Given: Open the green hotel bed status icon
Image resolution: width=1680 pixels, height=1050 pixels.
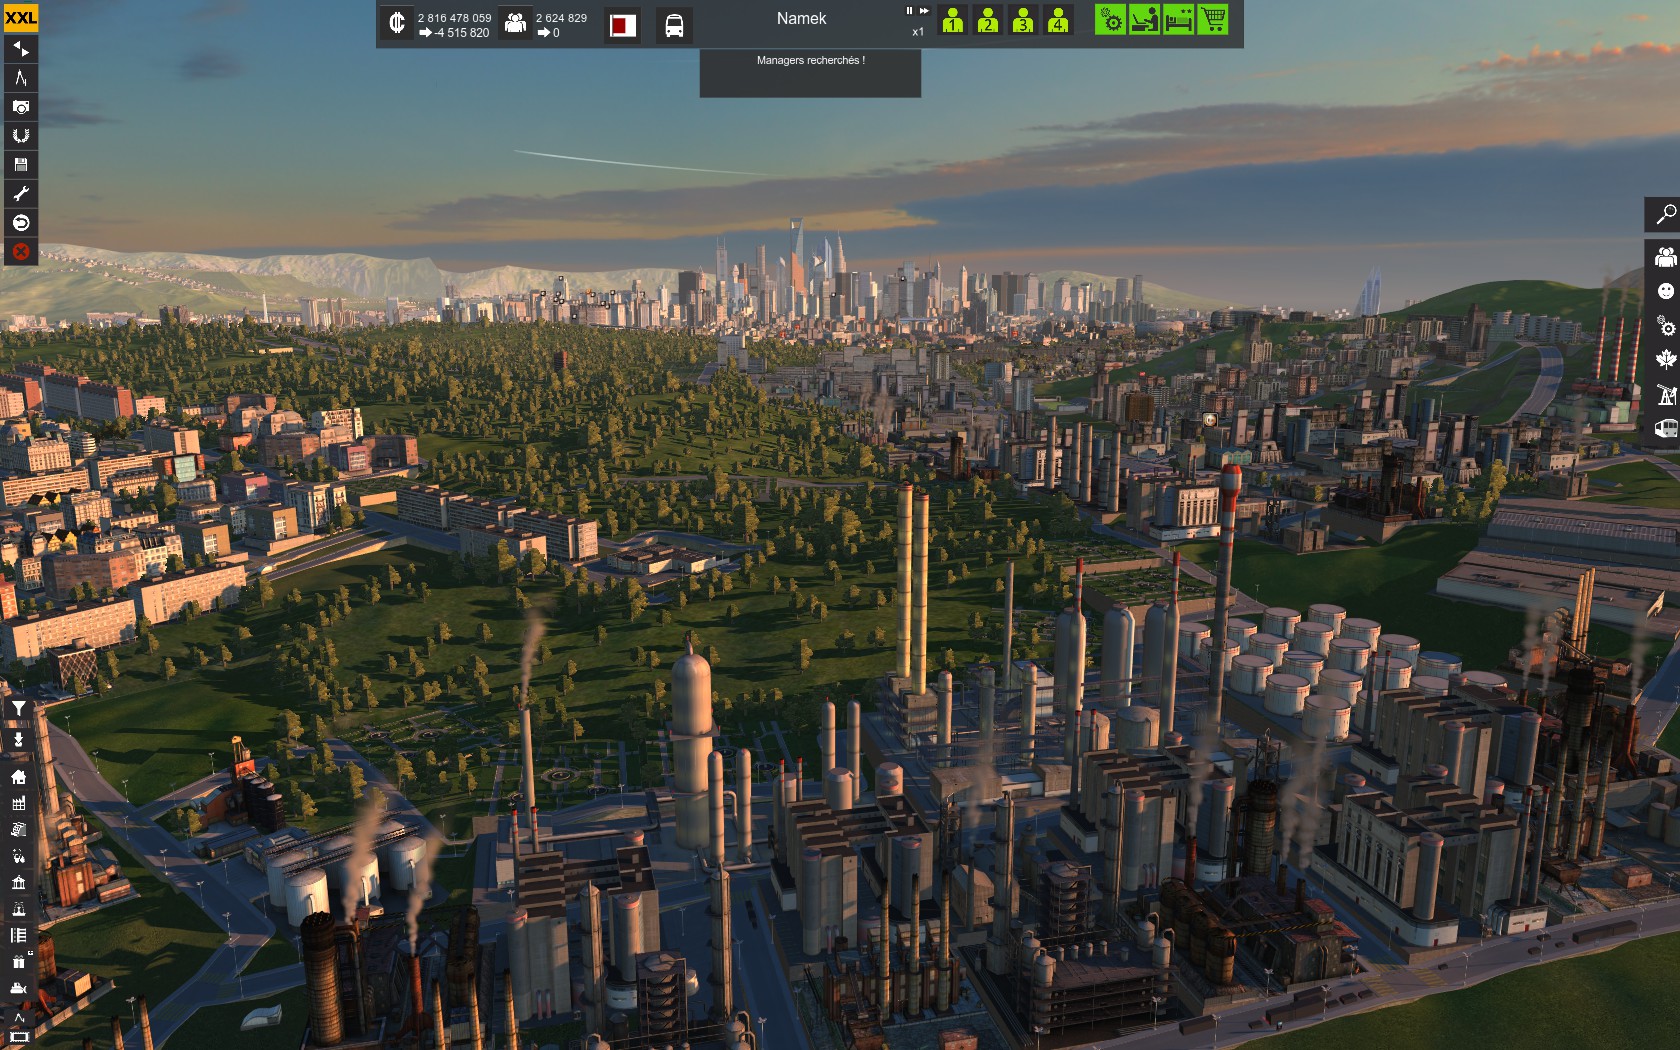Looking at the screenshot, I should (x=1179, y=20).
